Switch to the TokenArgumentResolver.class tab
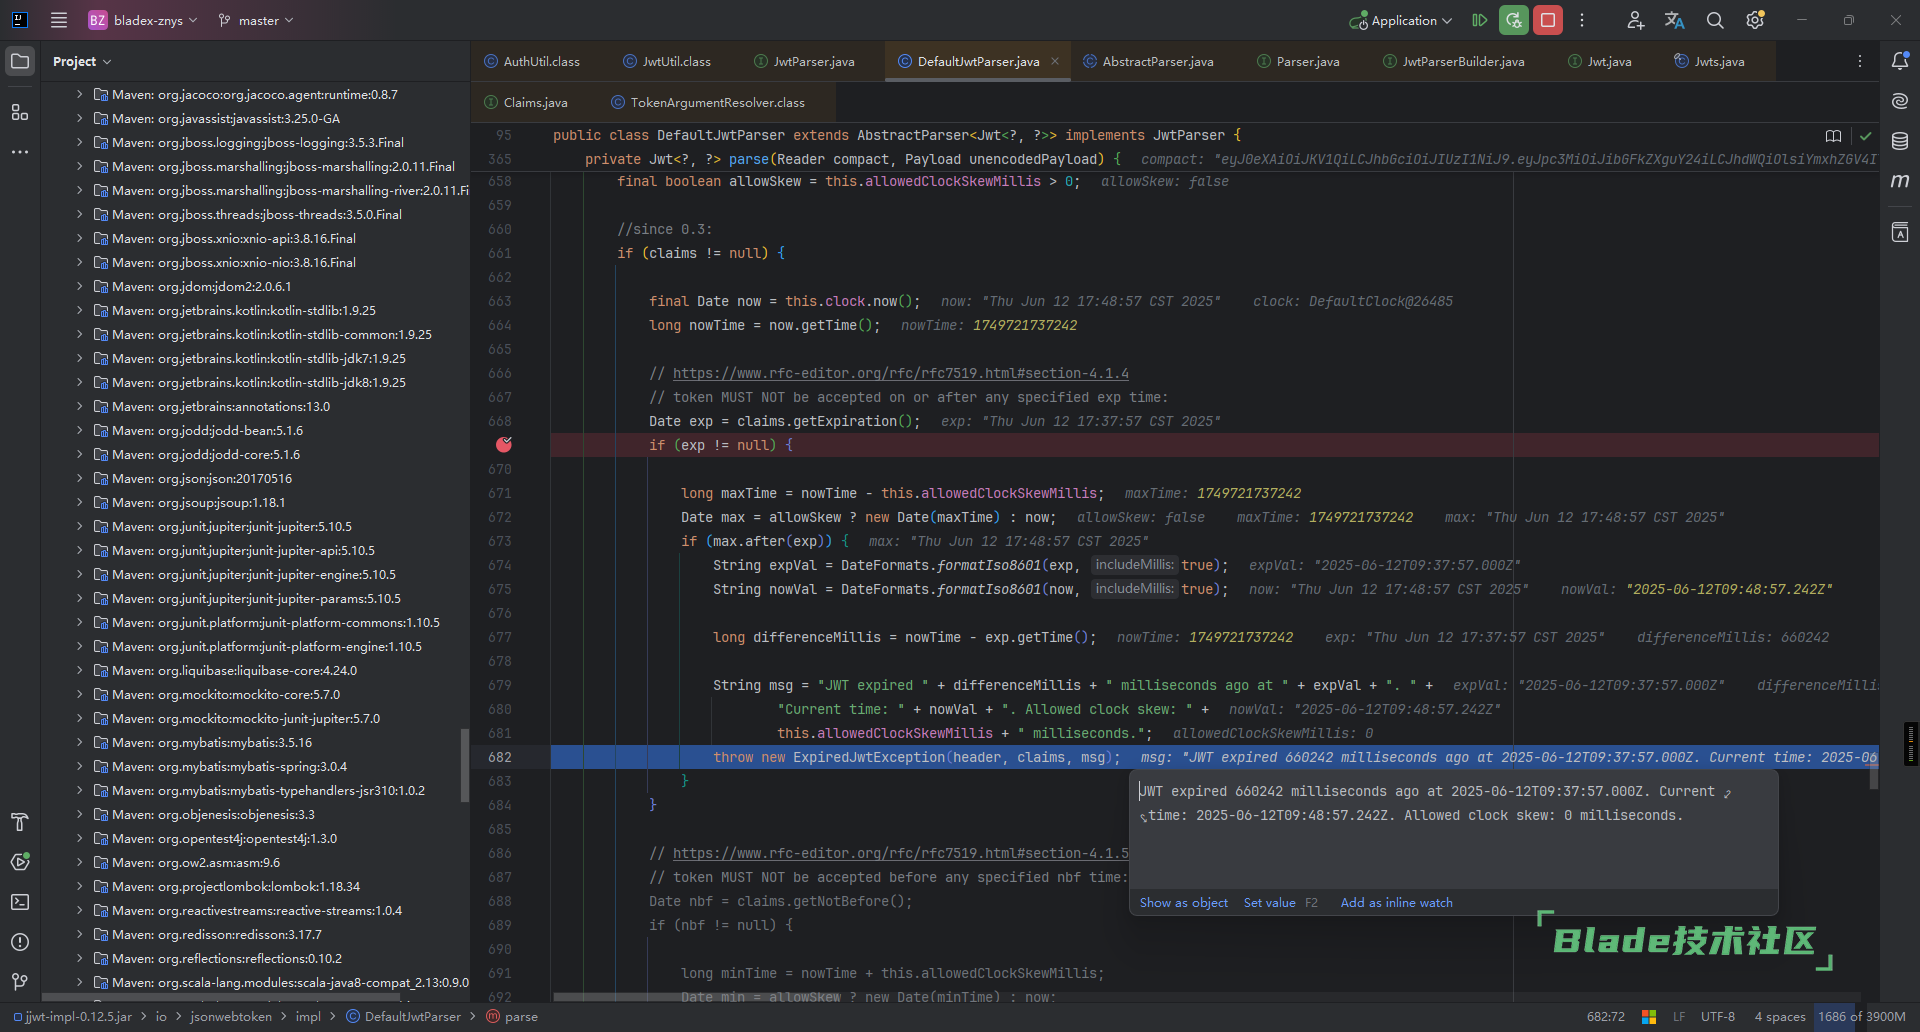Screen dimensions: 1920x1032 708,102
